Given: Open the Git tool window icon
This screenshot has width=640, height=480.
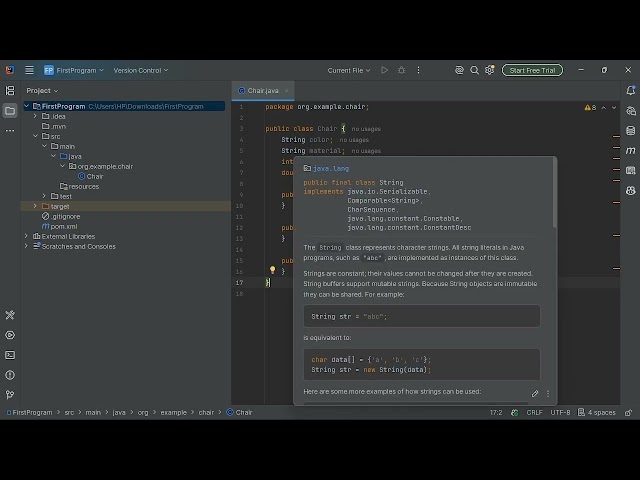Looking at the screenshot, I should [x=10, y=394].
